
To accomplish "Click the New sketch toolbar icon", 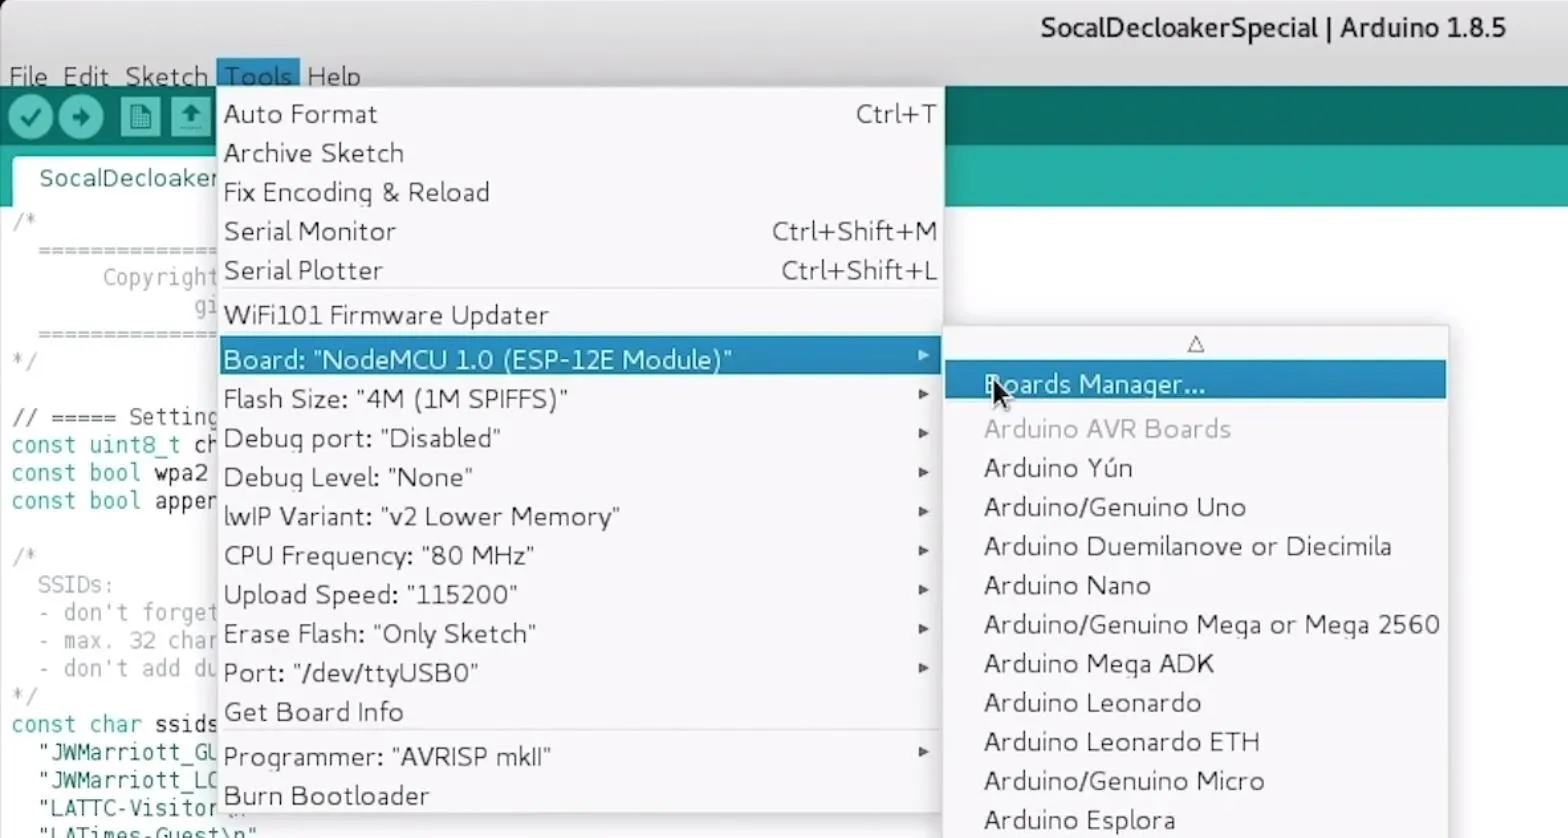I will point(140,118).
